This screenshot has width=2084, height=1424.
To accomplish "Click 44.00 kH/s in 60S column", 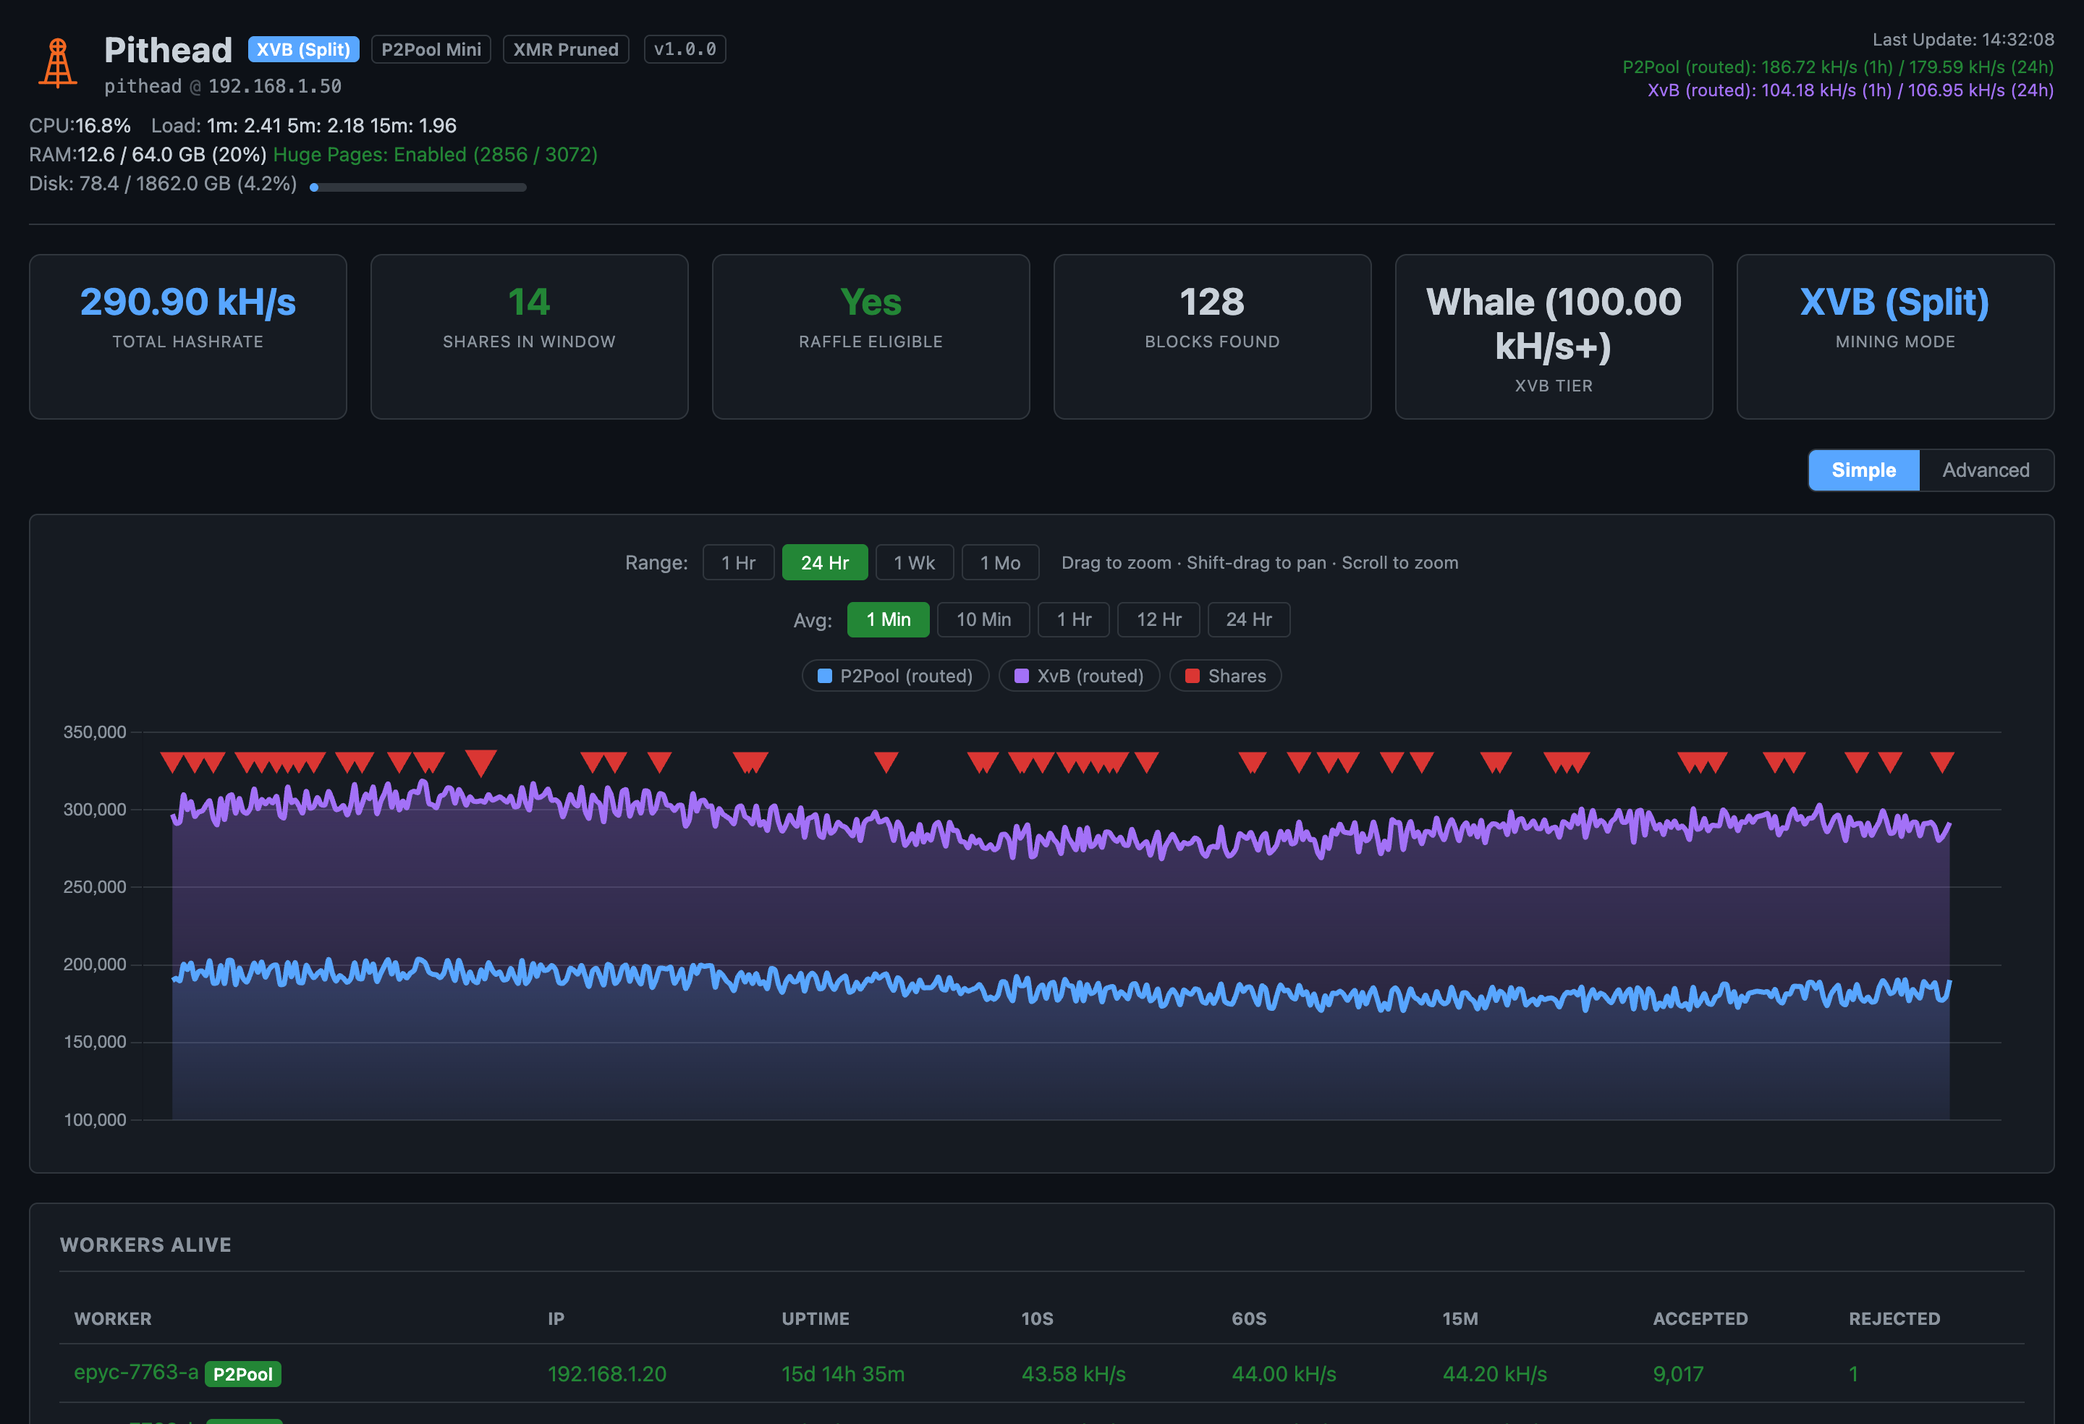I will (1284, 1374).
